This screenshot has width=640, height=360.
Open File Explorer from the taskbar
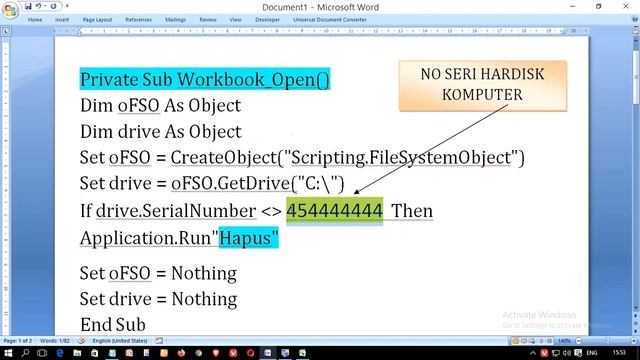tap(77, 353)
